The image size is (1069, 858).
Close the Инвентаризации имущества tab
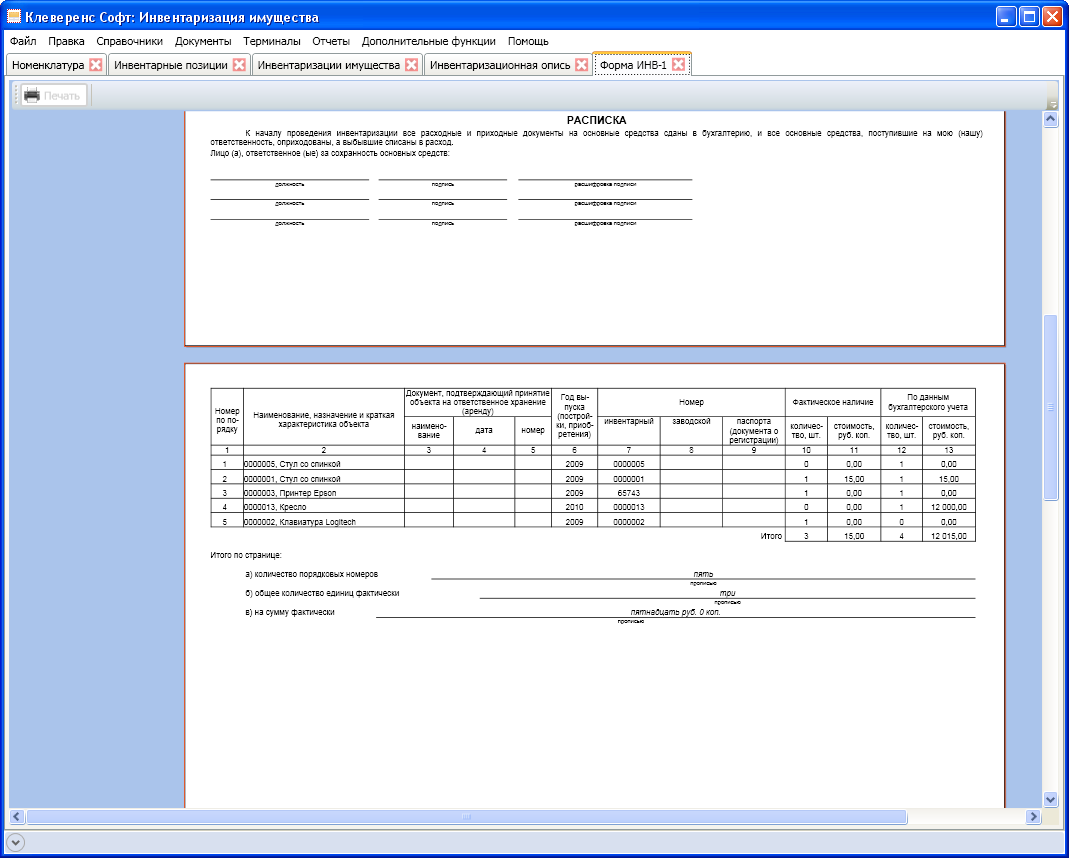tap(412, 65)
